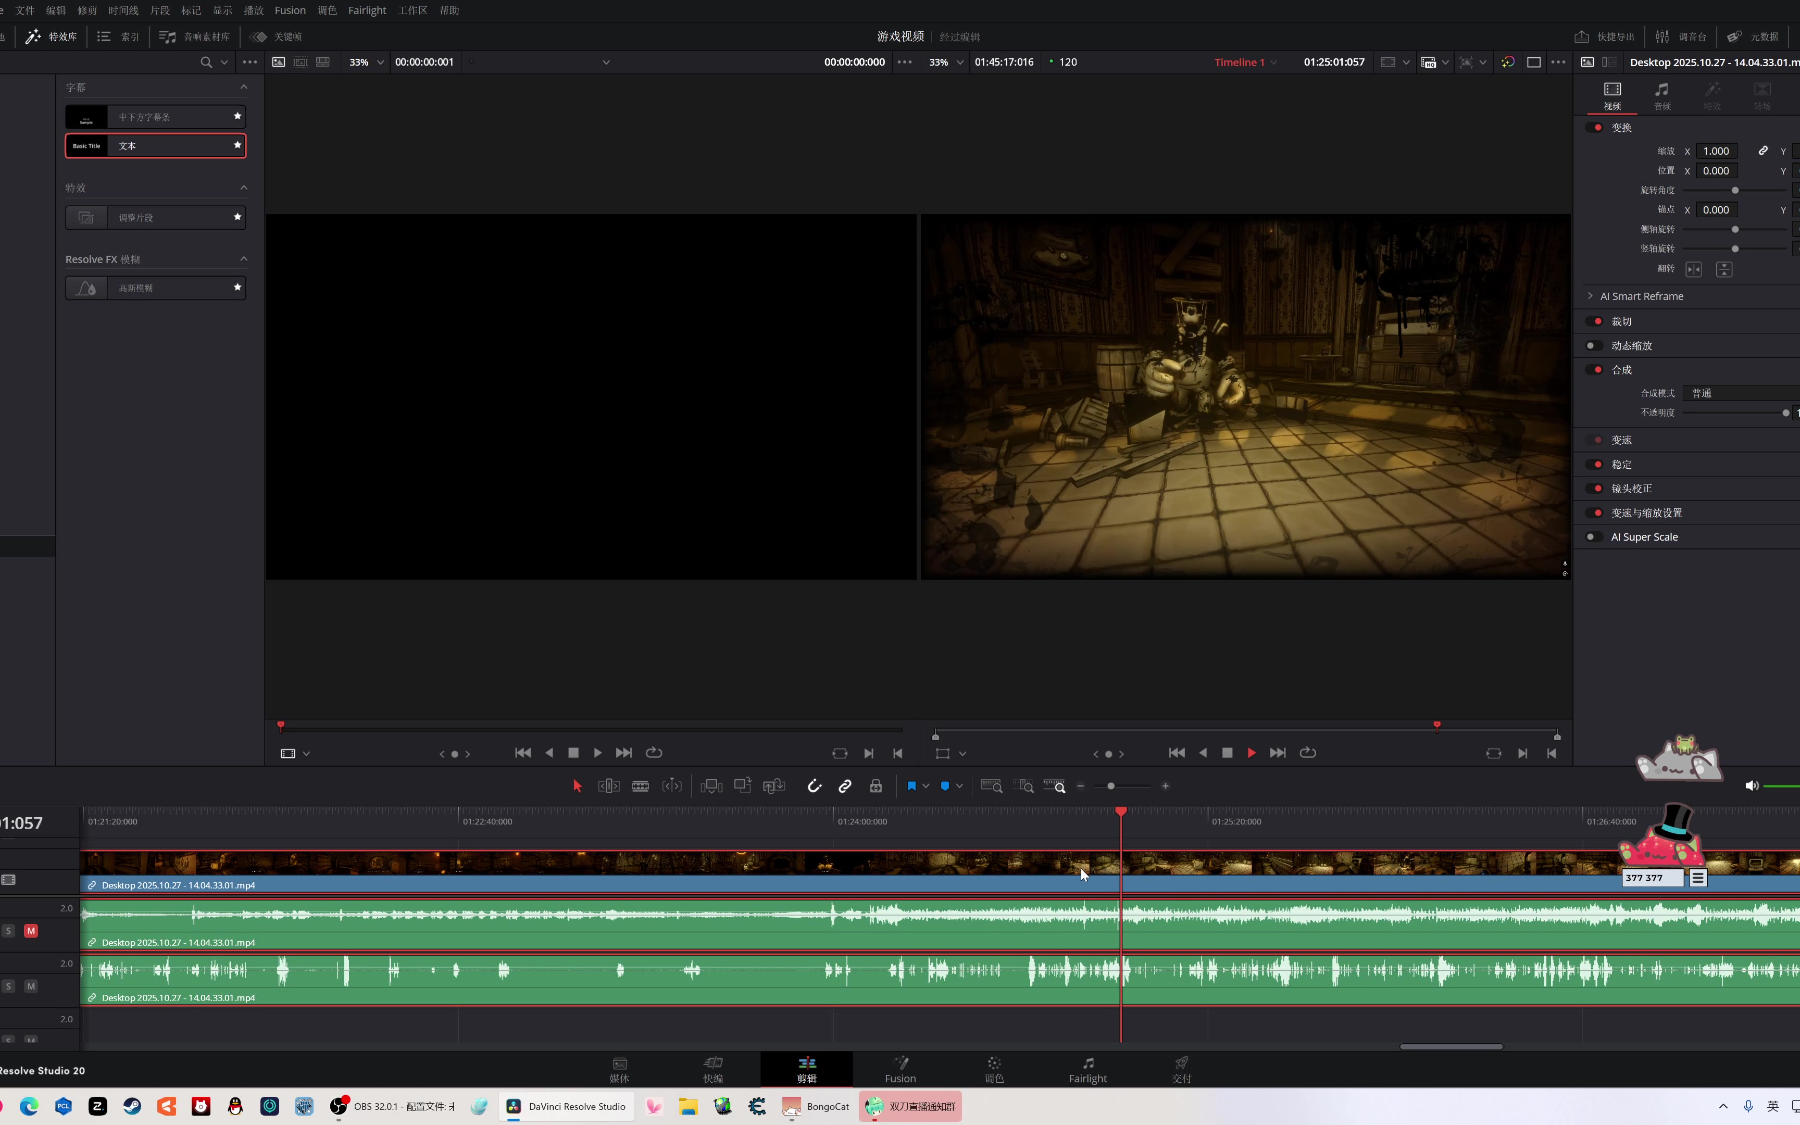Image resolution: width=1800 pixels, height=1125 pixels.
Task: Toggle timeline snapping magnet icon
Action: [814, 786]
